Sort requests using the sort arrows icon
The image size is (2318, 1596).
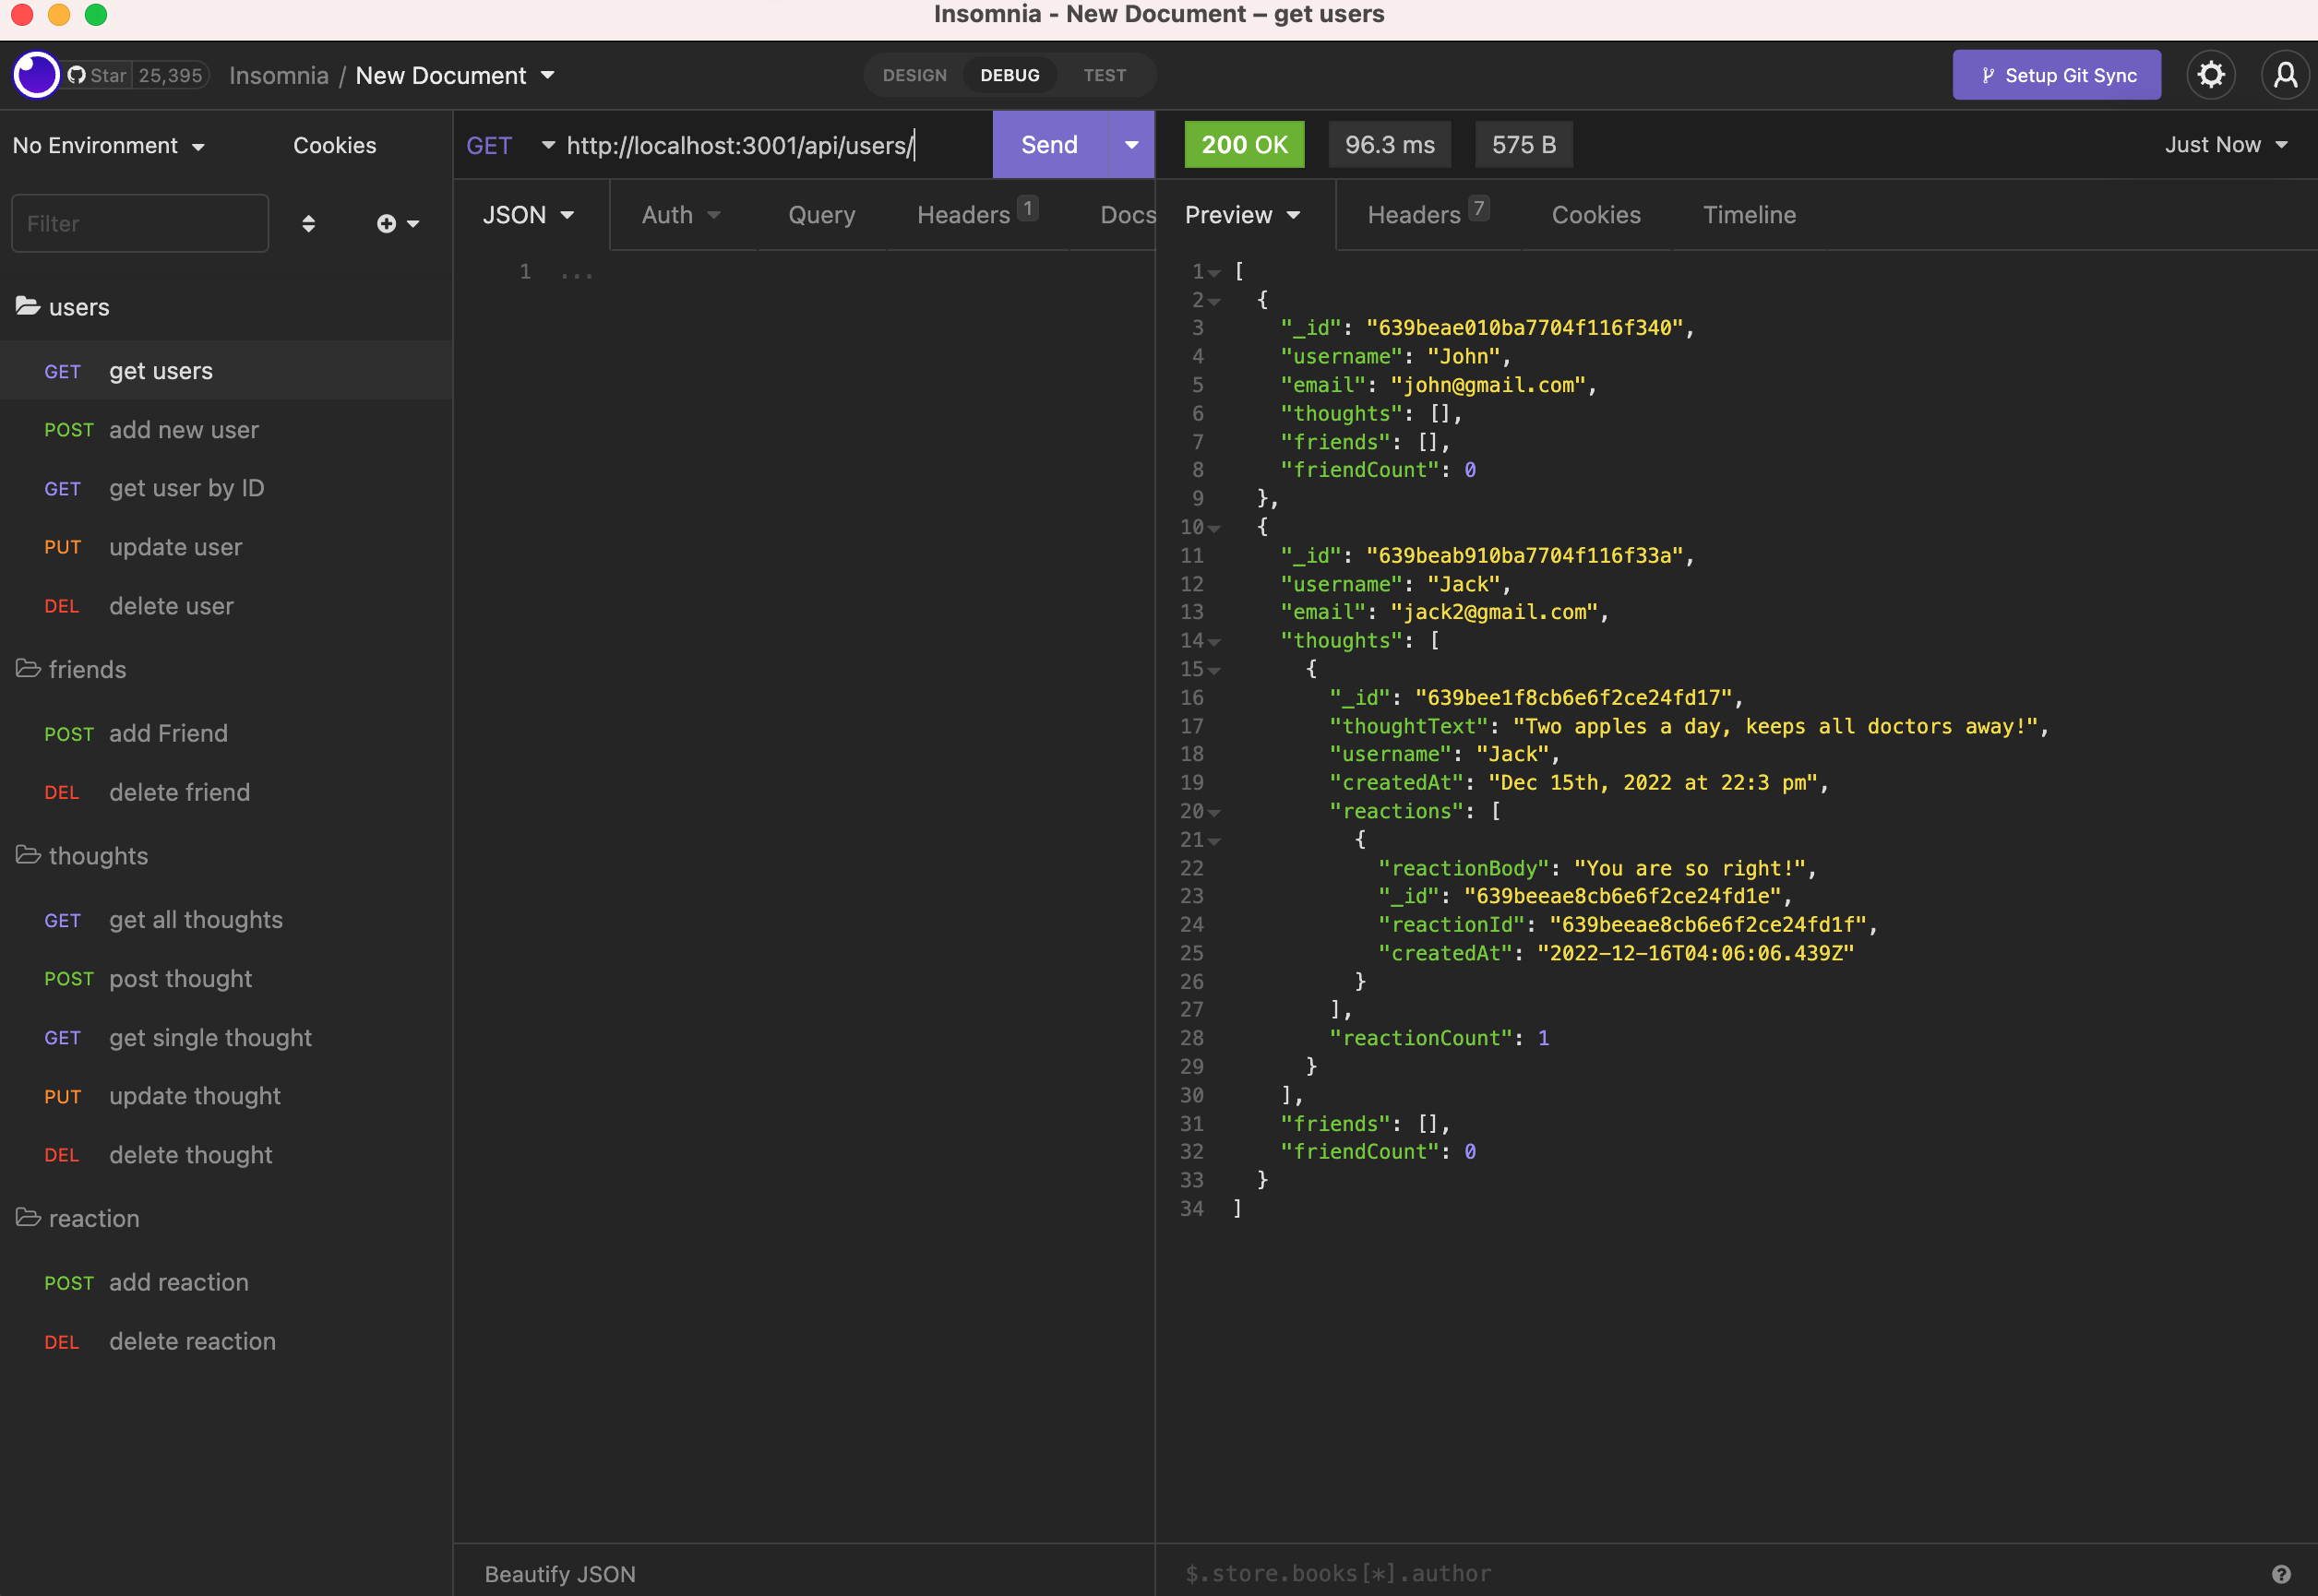point(309,223)
